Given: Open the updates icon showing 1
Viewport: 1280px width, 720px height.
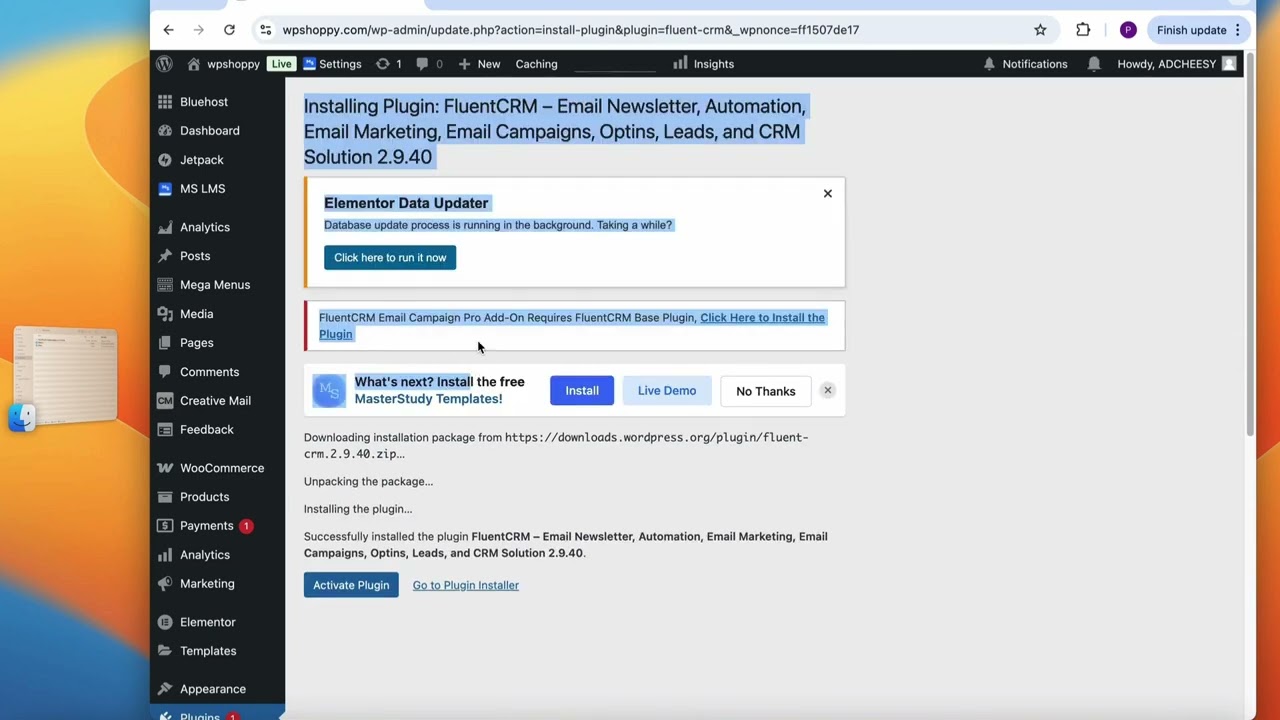Looking at the screenshot, I should tap(388, 64).
